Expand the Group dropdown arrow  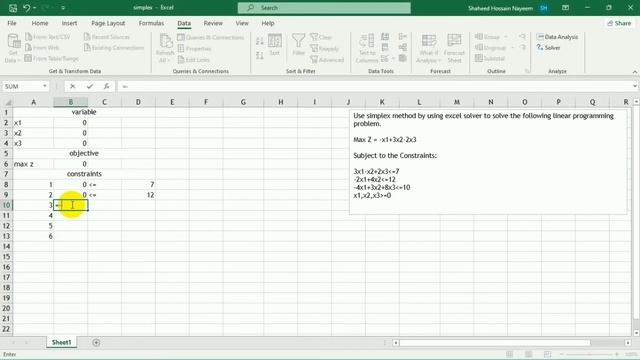point(506,37)
